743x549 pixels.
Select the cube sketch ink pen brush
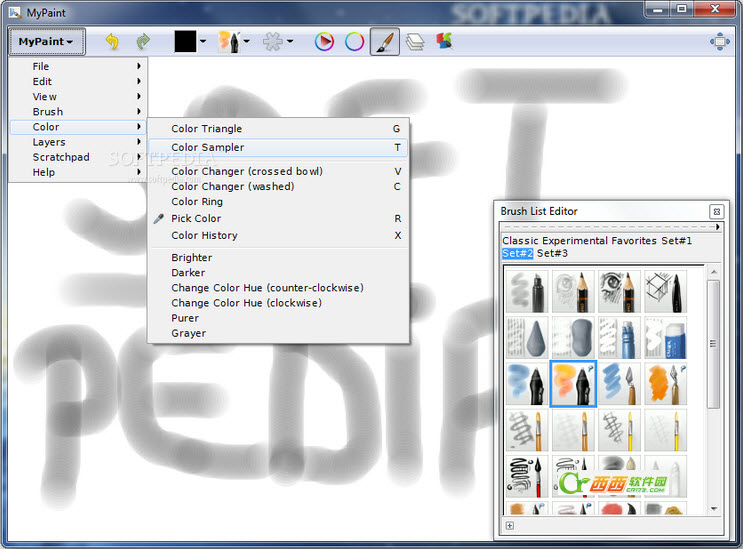tap(665, 291)
